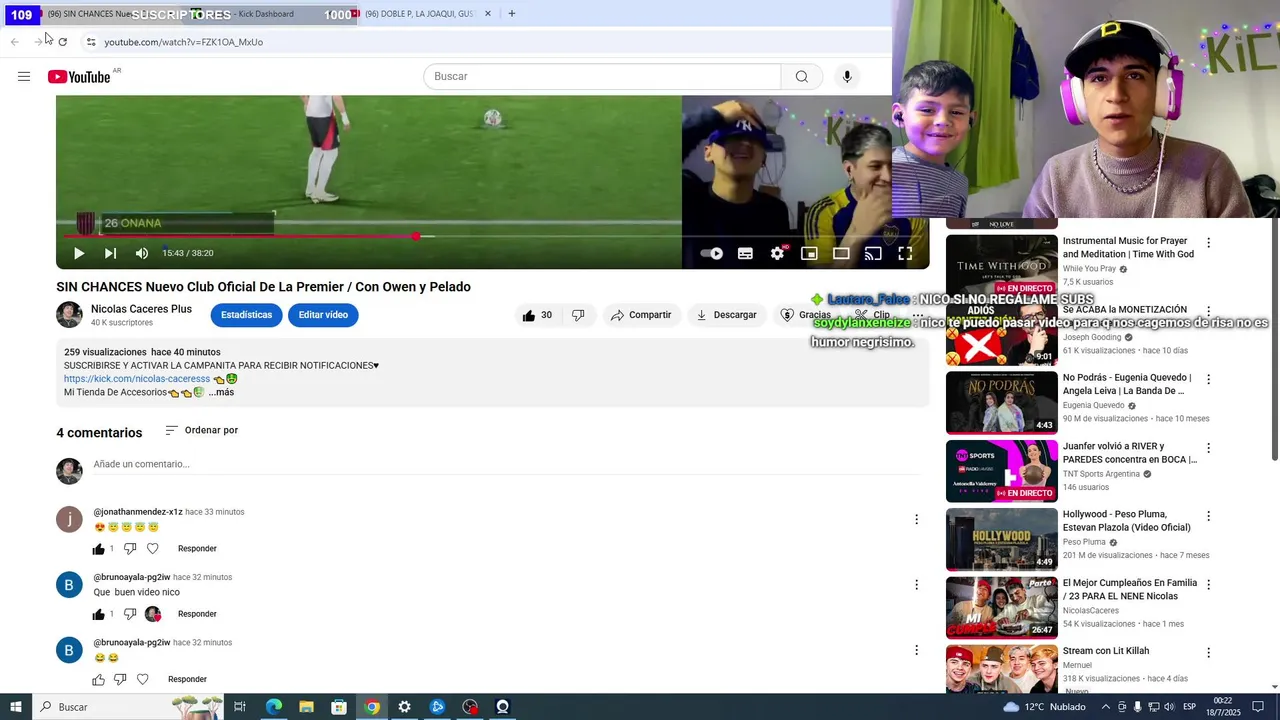
Task: Open the Nicolas Caceres Plus channel avatar
Action: coord(69,315)
